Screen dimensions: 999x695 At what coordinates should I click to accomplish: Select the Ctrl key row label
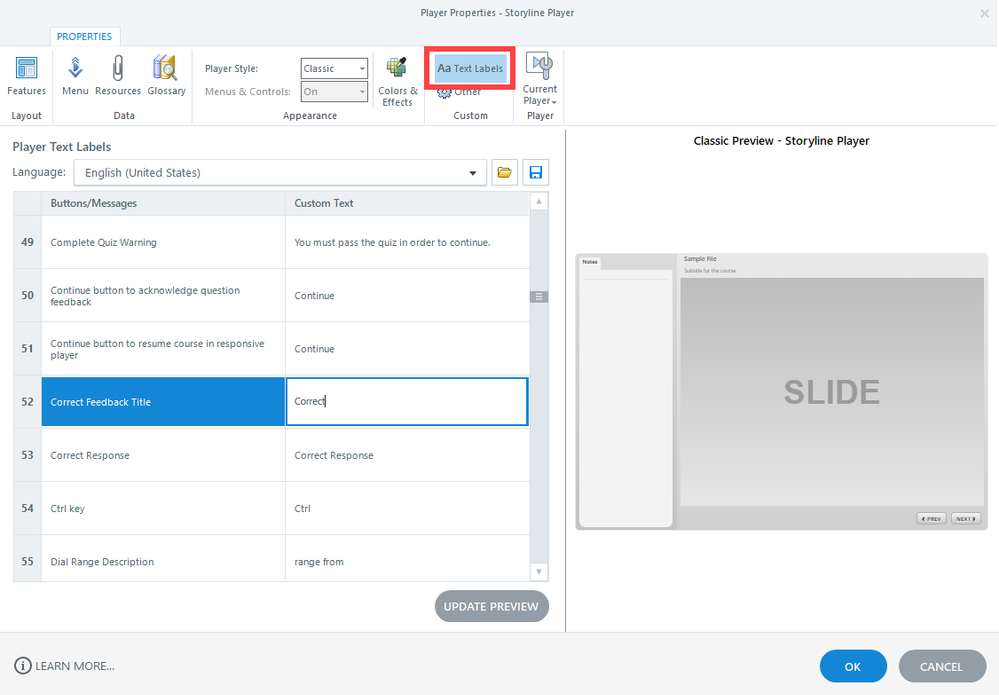163,508
